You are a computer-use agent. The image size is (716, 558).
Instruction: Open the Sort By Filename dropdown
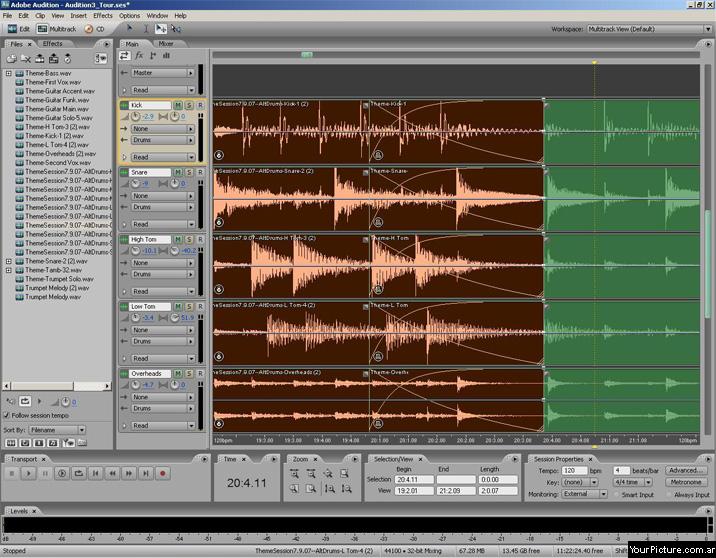57,430
